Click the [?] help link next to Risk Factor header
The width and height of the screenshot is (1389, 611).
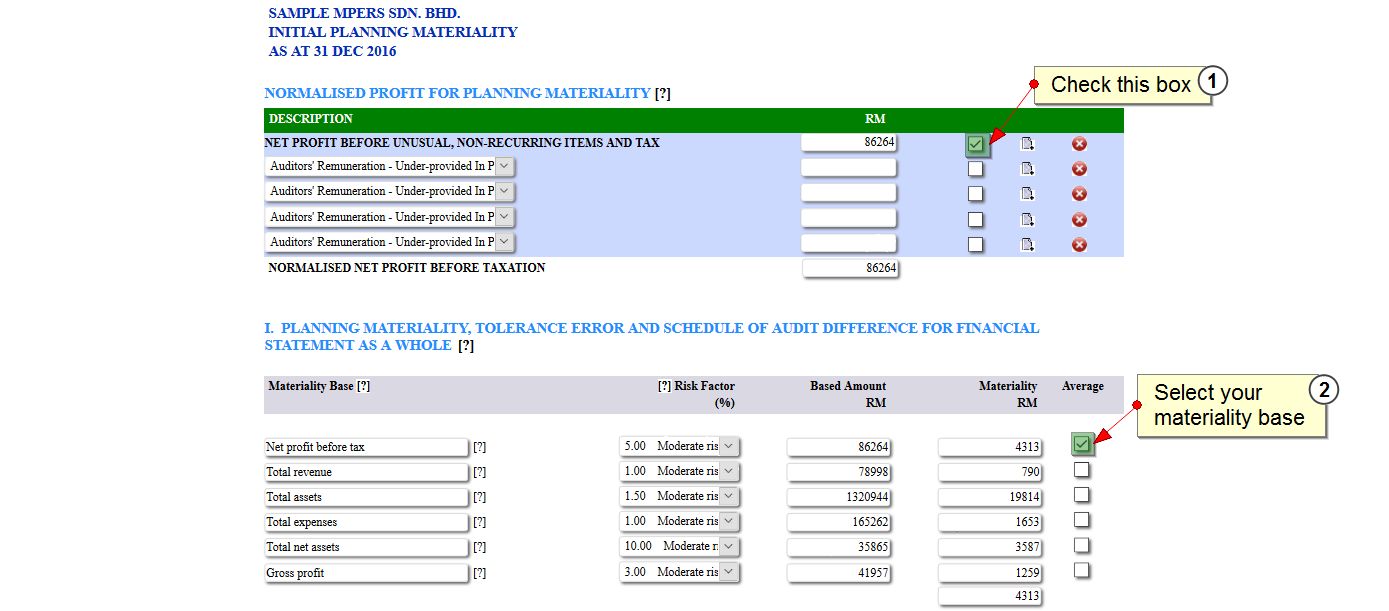click(x=663, y=386)
